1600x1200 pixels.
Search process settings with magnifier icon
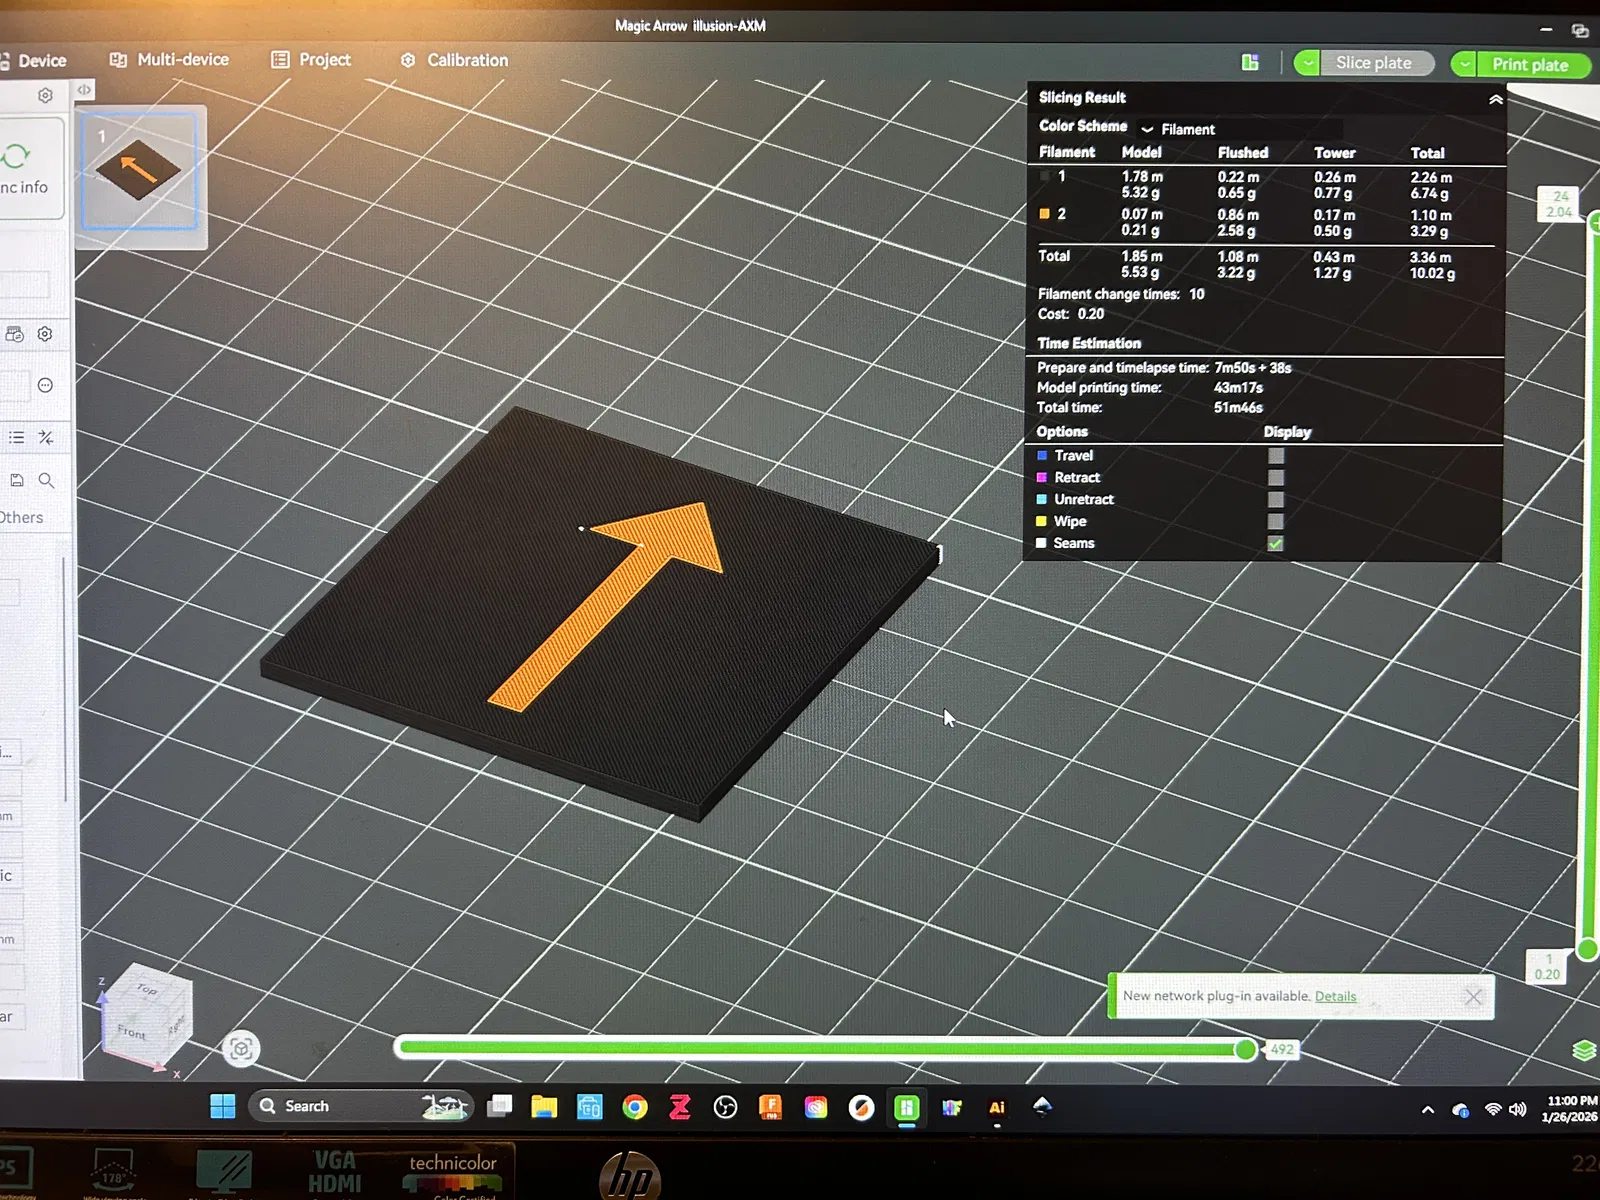[46, 480]
